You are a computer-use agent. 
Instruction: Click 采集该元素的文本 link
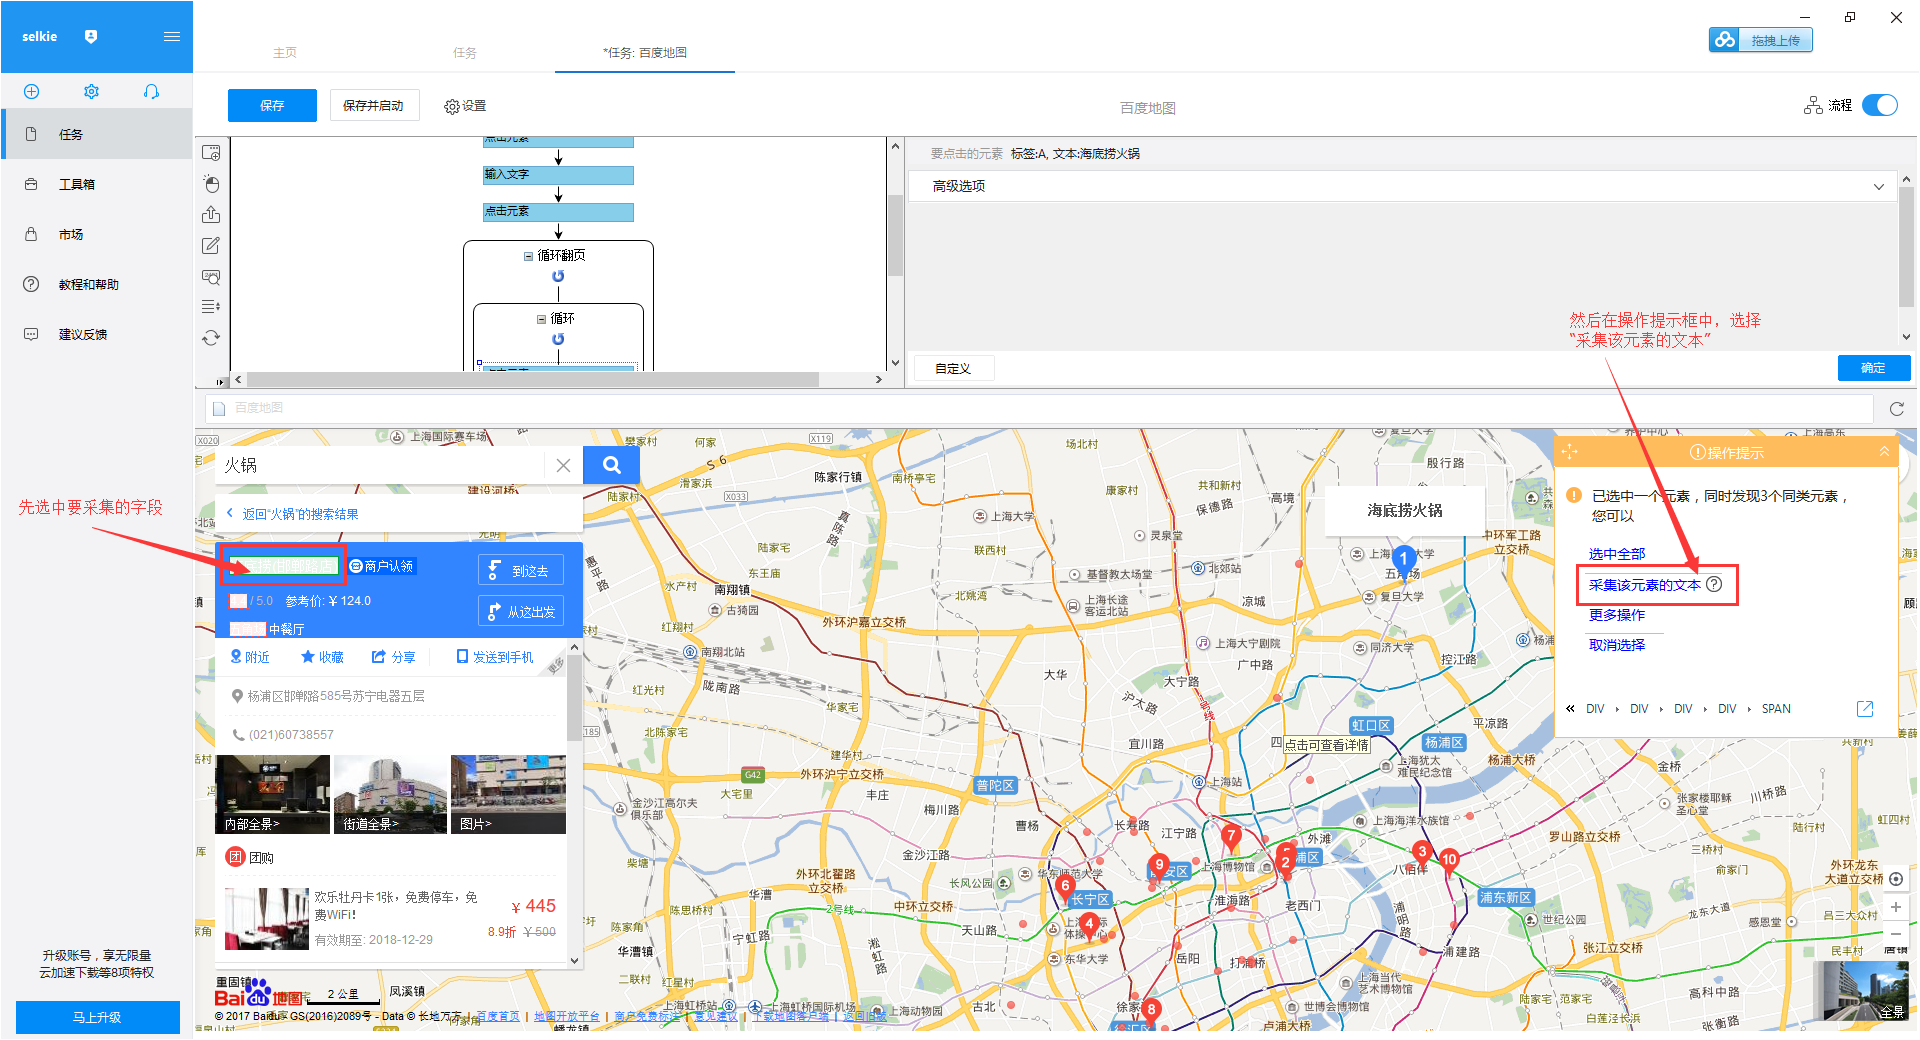click(x=1644, y=585)
